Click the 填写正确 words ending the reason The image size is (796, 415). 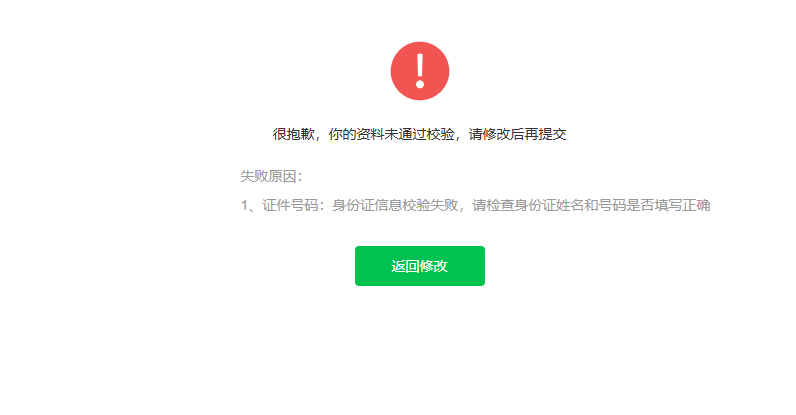click(682, 206)
